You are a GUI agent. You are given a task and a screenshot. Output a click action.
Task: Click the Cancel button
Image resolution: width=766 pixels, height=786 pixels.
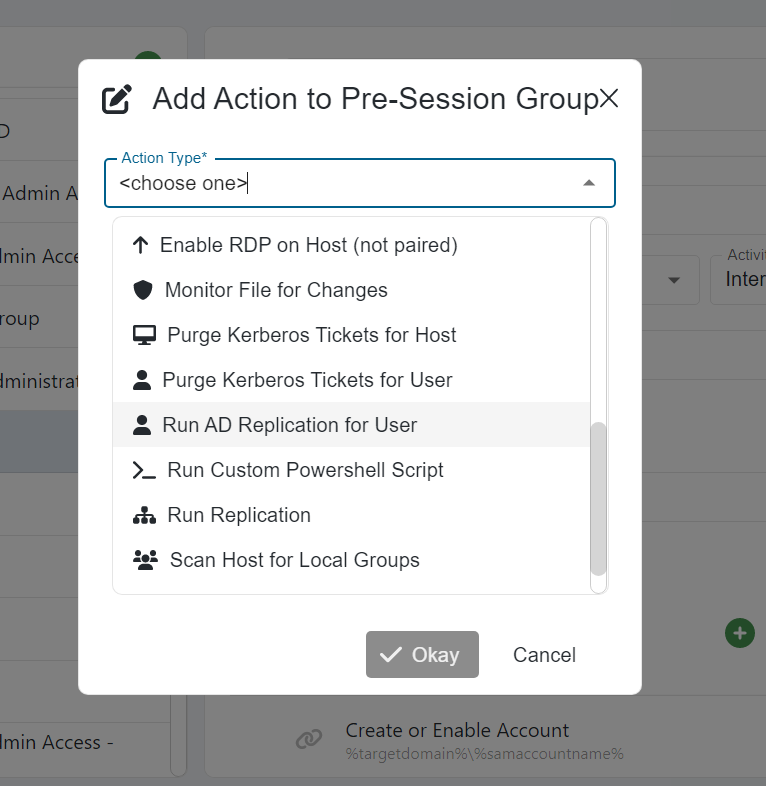click(544, 655)
